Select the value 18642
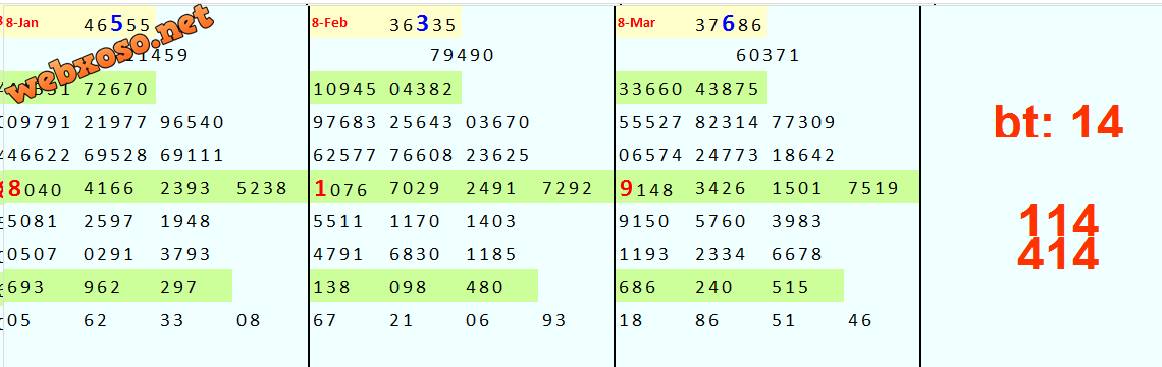The height and width of the screenshot is (367, 1162). point(804,156)
